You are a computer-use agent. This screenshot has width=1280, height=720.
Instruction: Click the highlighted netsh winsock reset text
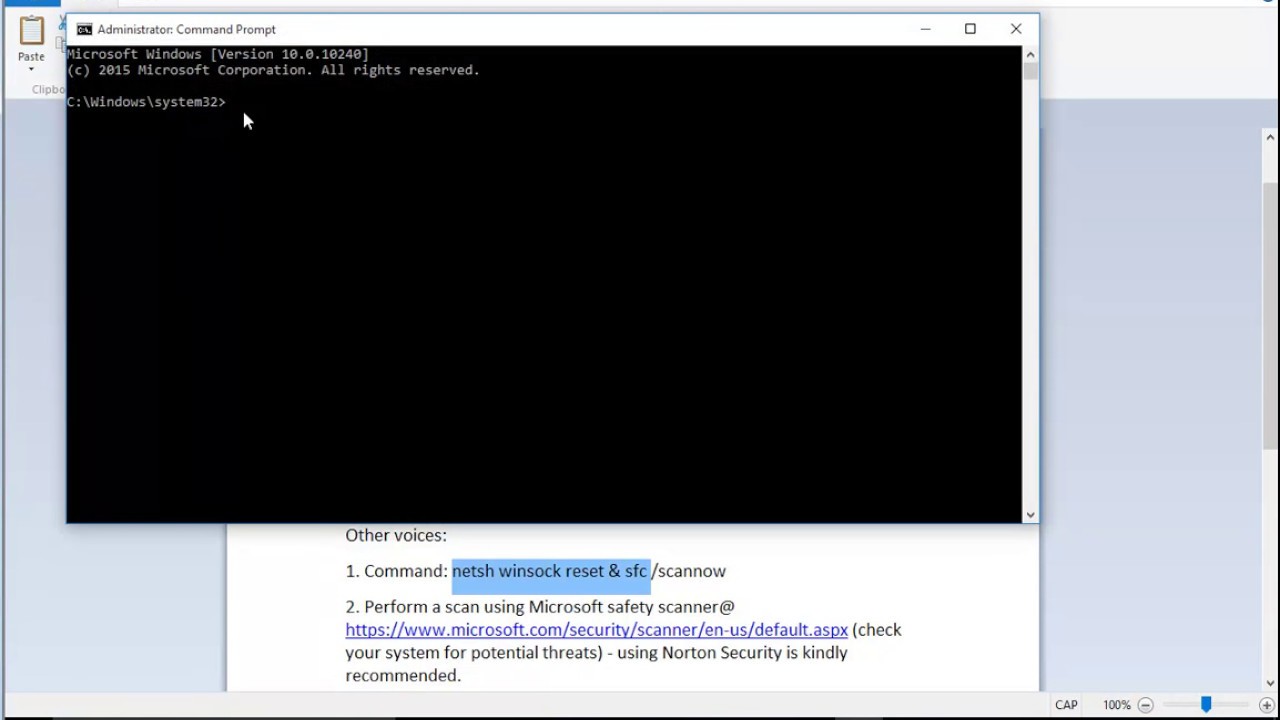point(550,571)
